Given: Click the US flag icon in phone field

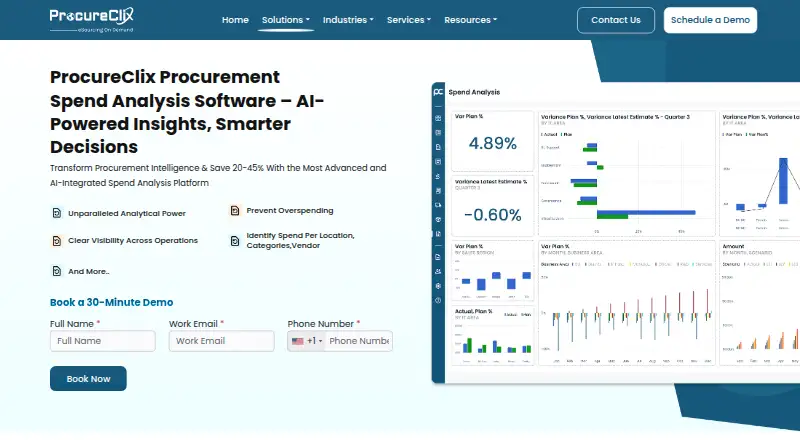Looking at the screenshot, I should (298, 341).
